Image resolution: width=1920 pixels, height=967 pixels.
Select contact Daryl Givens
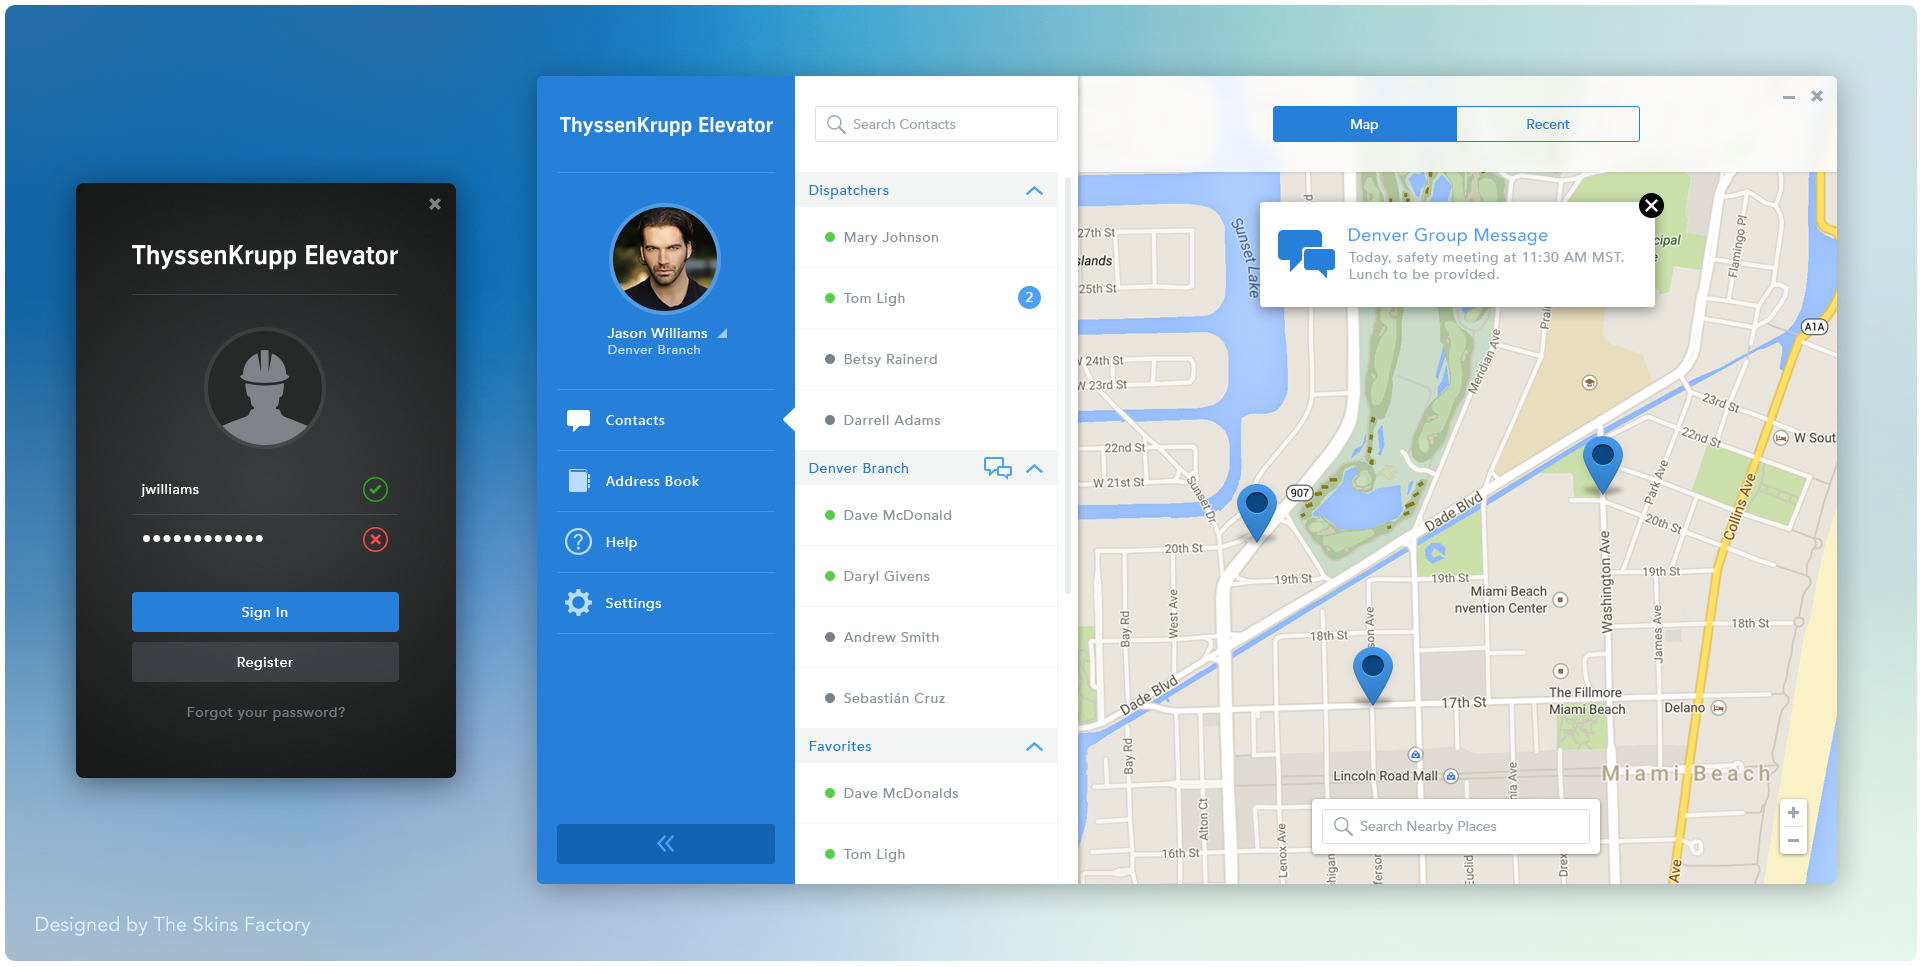926,576
